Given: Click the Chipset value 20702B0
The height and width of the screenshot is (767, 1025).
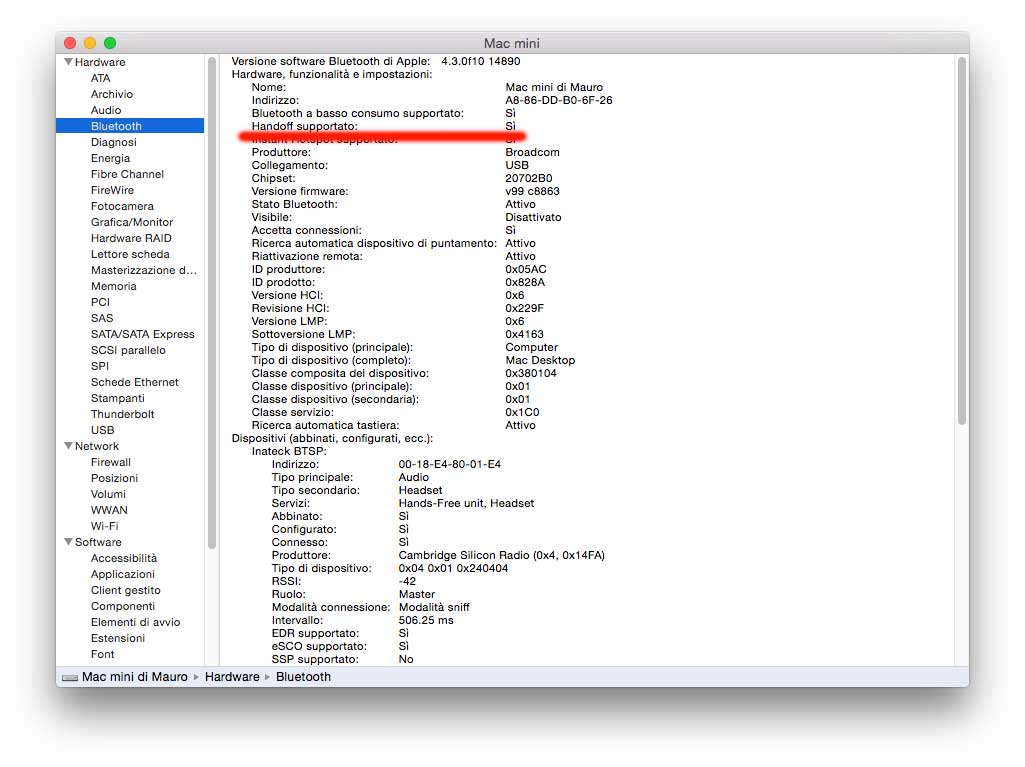Looking at the screenshot, I should coord(528,179).
